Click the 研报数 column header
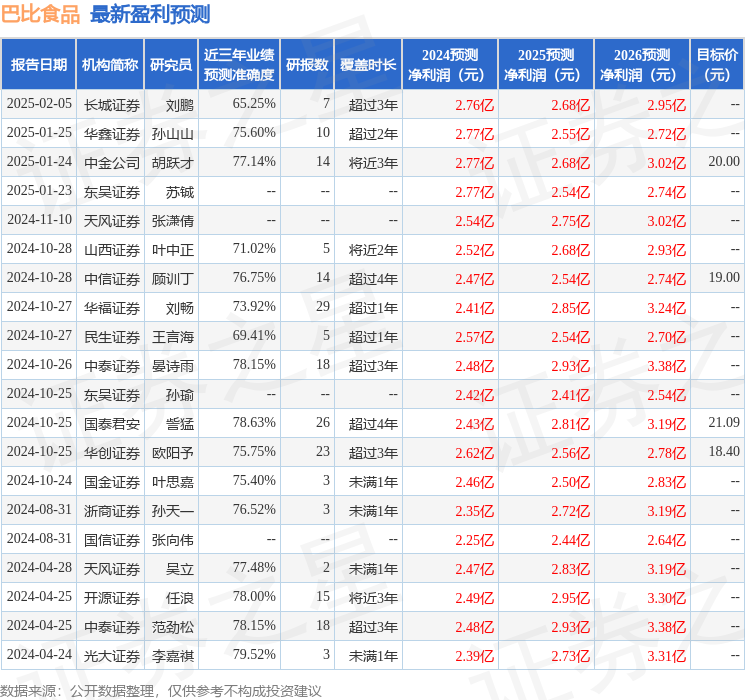745x700 pixels. coord(307,65)
